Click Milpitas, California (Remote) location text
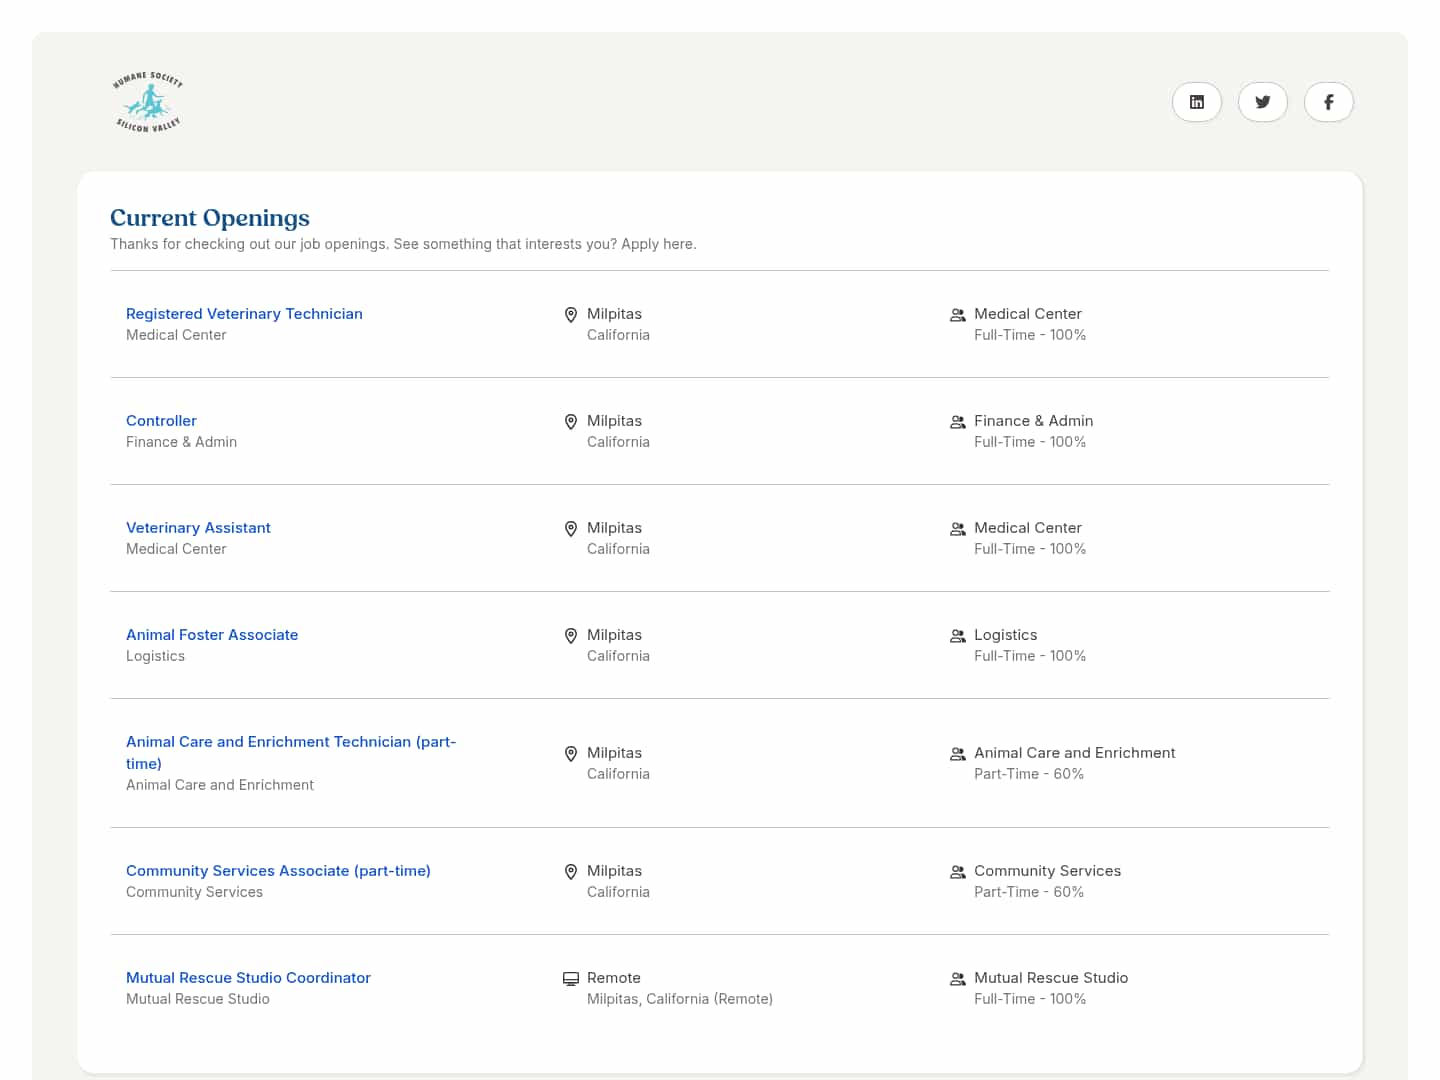1440x1080 pixels. pyautogui.click(x=679, y=999)
